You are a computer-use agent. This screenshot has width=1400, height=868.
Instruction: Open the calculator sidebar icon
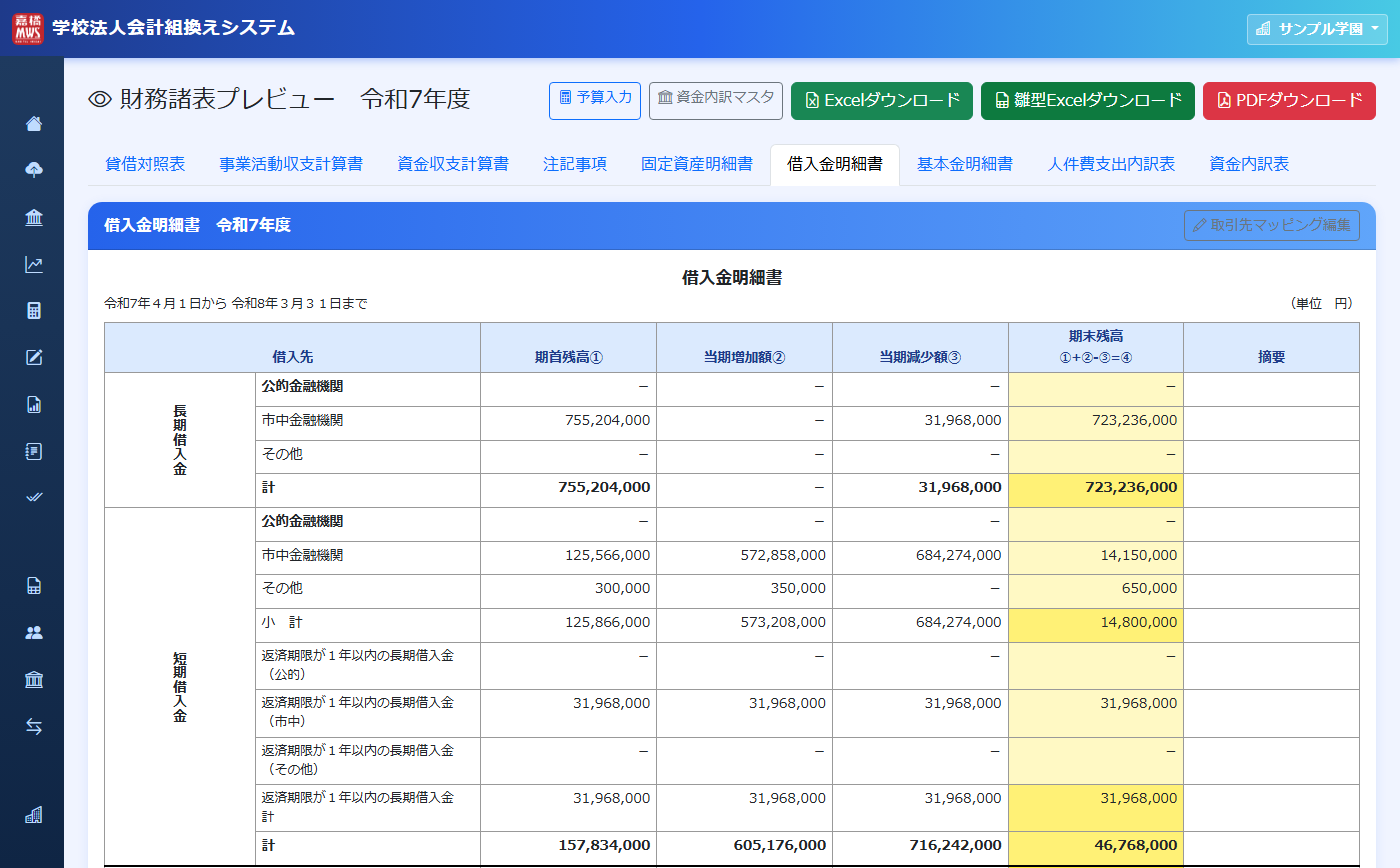coord(34,311)
